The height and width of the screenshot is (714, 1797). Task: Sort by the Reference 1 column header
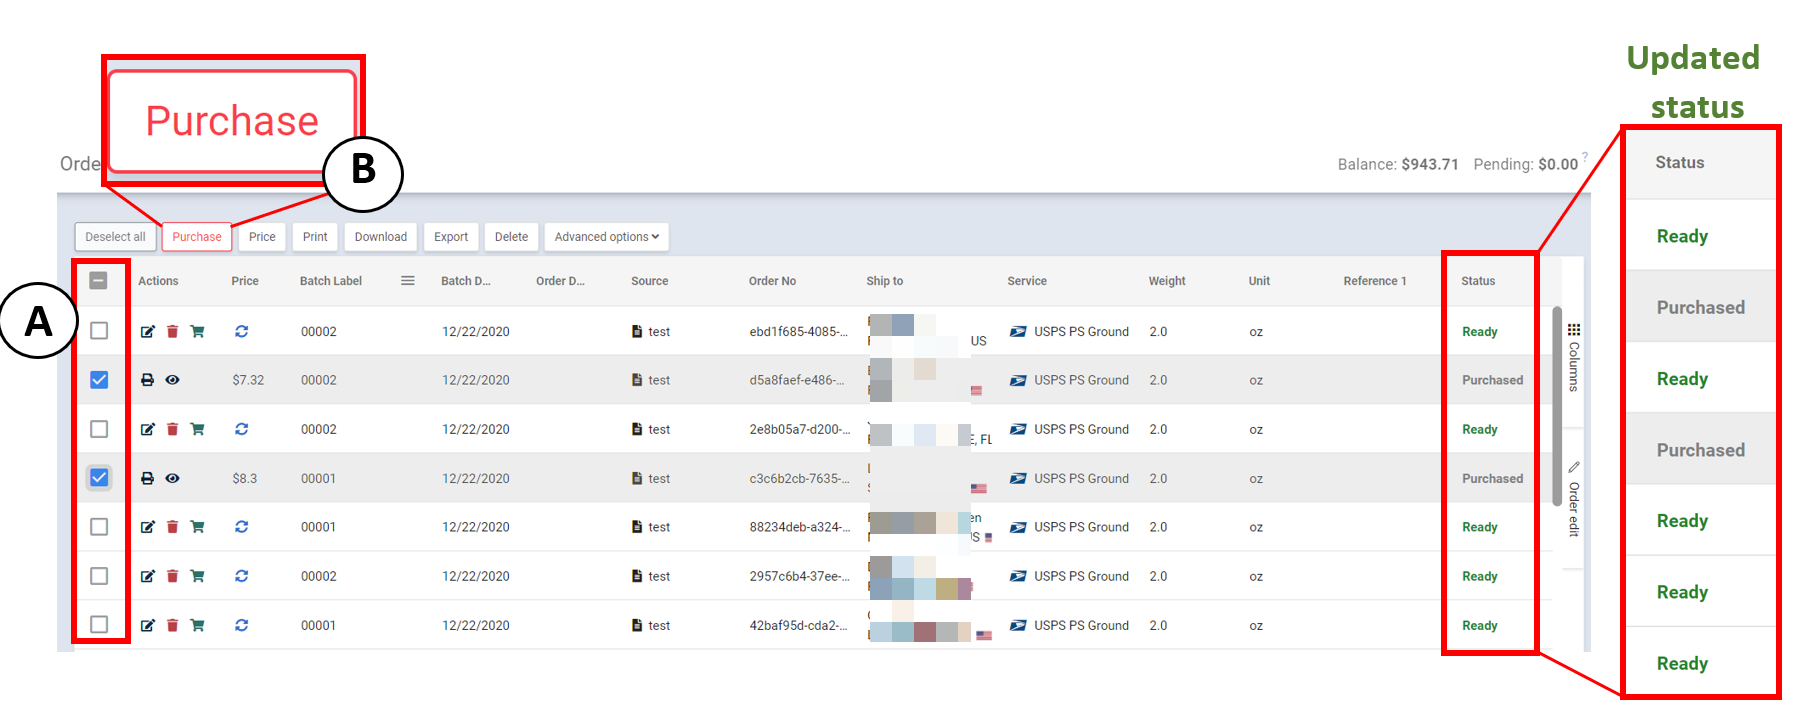click(1375, 281)
